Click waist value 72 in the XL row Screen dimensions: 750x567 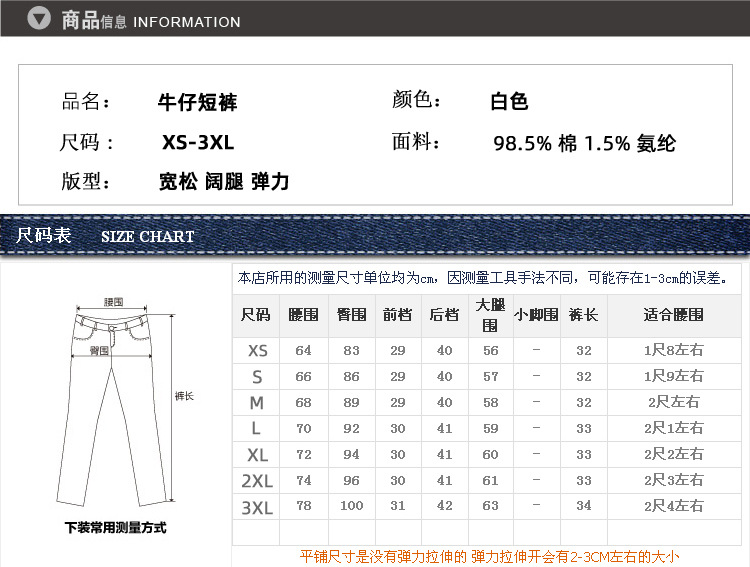point(303,455)
